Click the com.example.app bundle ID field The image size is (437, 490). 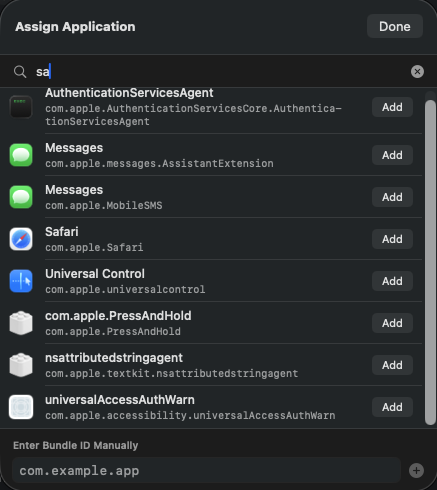tap(206, 471)
